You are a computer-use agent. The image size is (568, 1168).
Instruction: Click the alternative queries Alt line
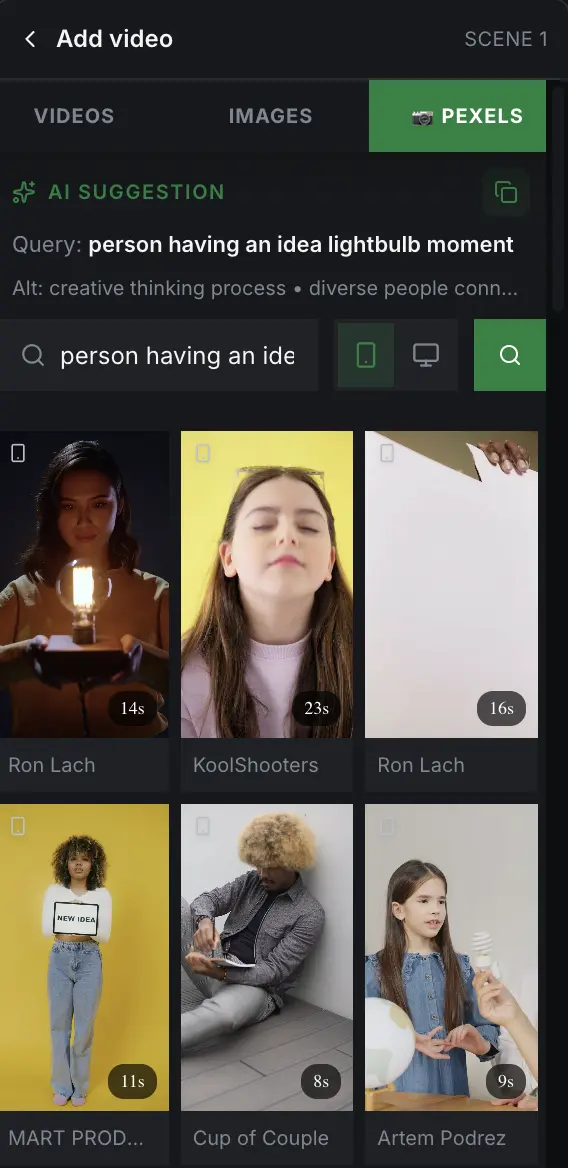(265, 288)
